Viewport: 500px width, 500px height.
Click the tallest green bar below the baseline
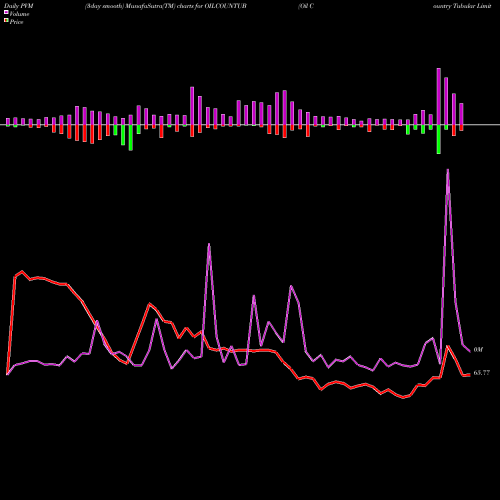coord(439,139)
